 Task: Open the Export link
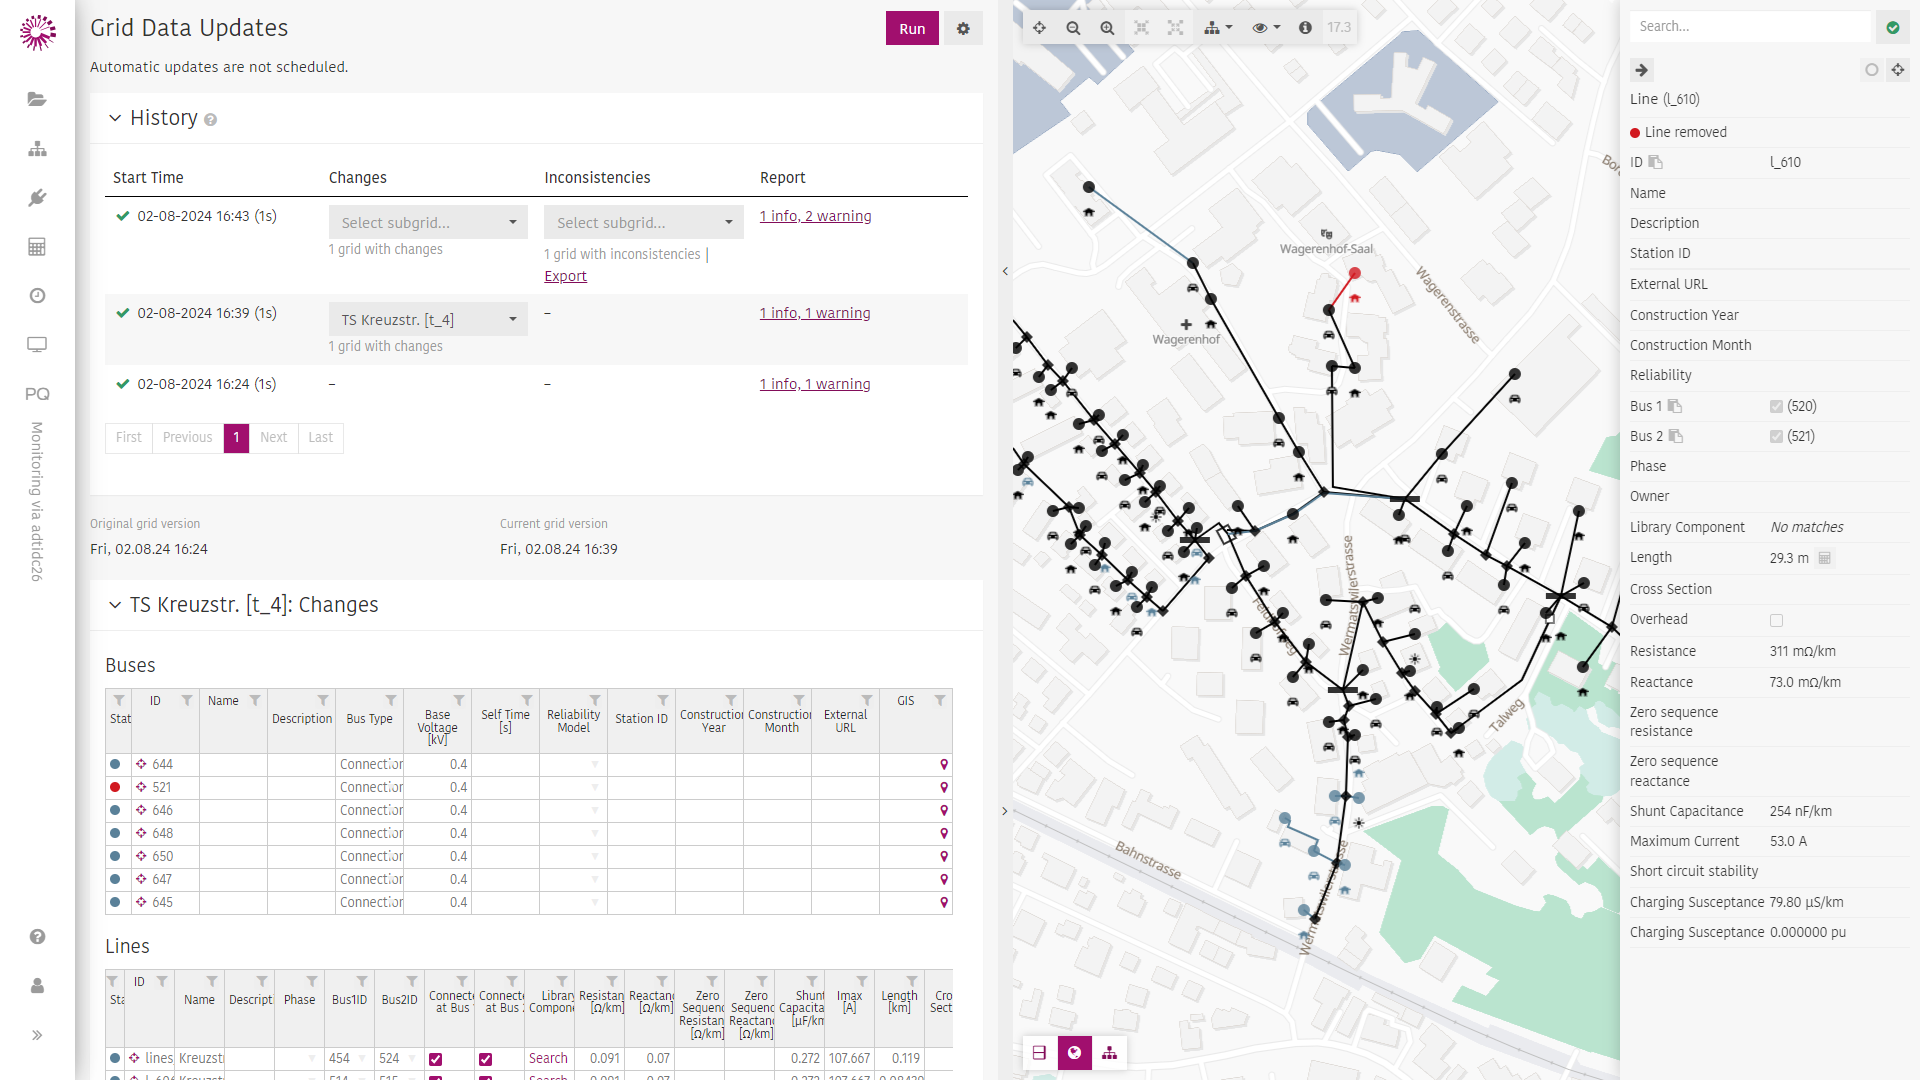click(x=565, y=276)
